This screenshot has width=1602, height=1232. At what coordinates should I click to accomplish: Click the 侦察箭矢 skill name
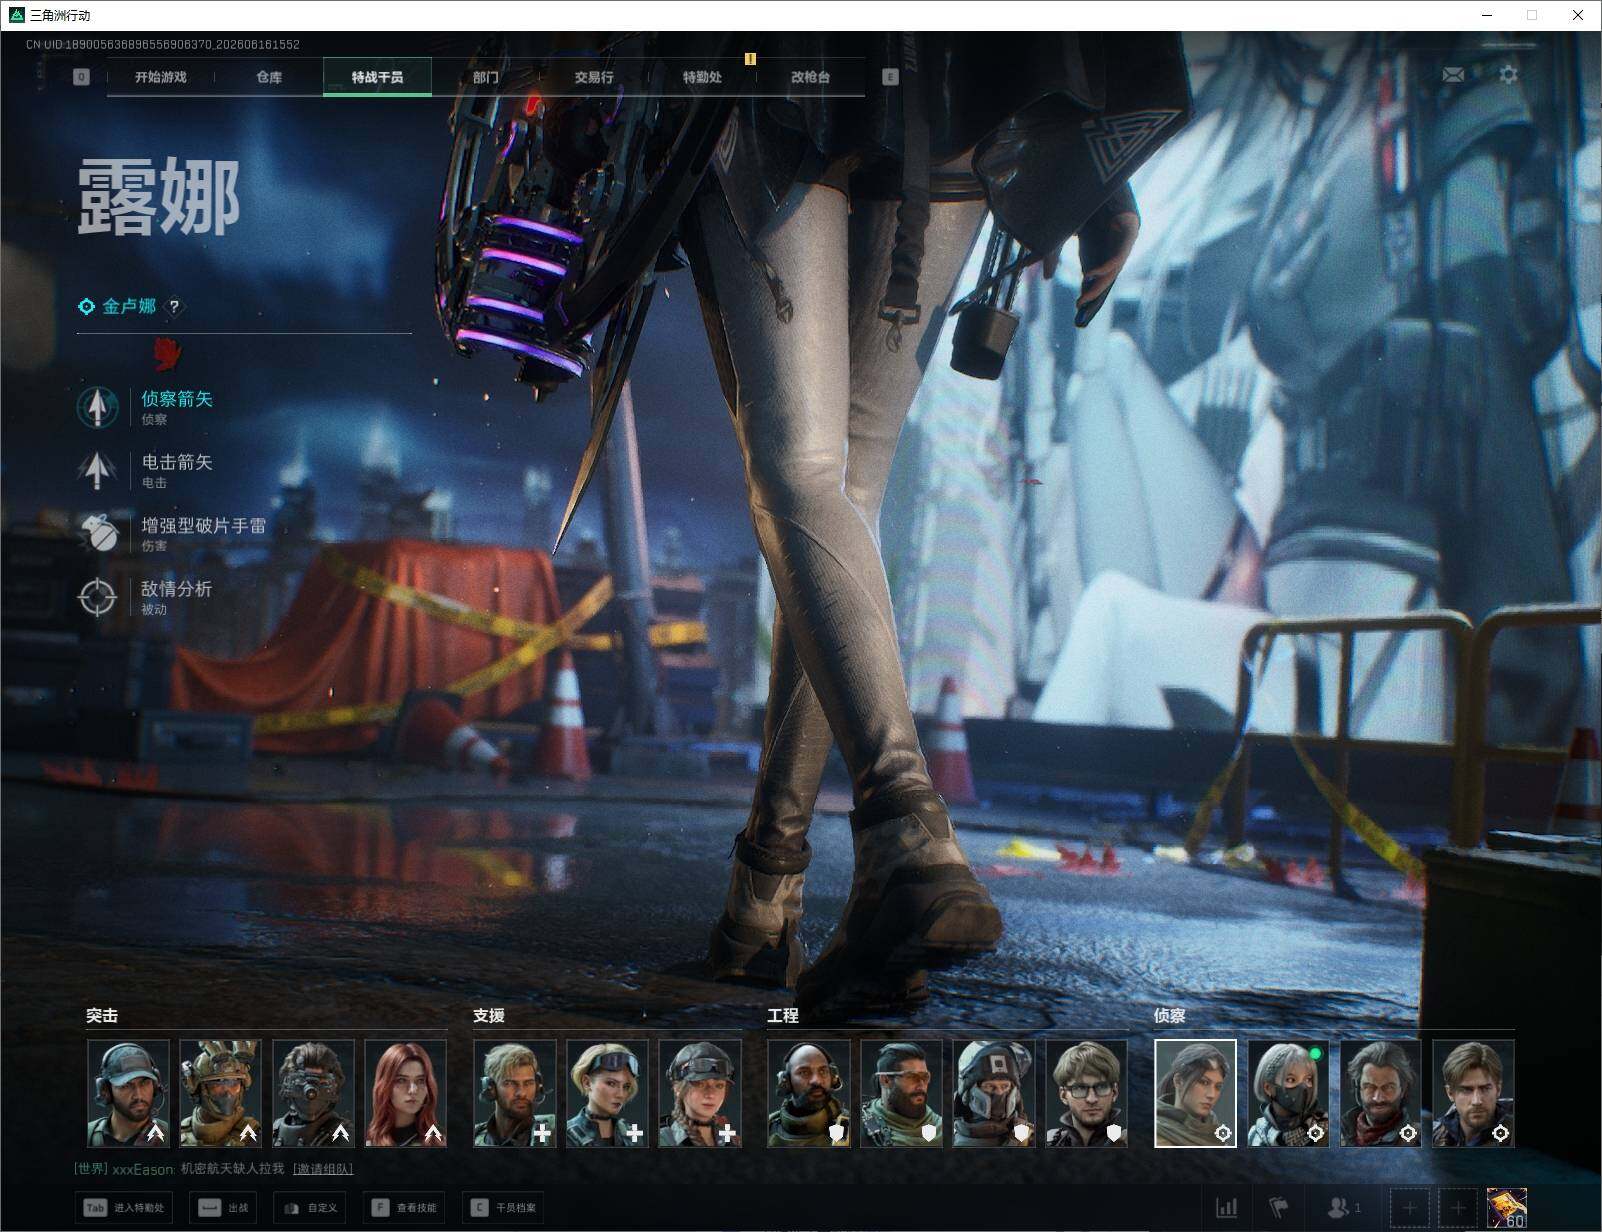pos(177,399)
